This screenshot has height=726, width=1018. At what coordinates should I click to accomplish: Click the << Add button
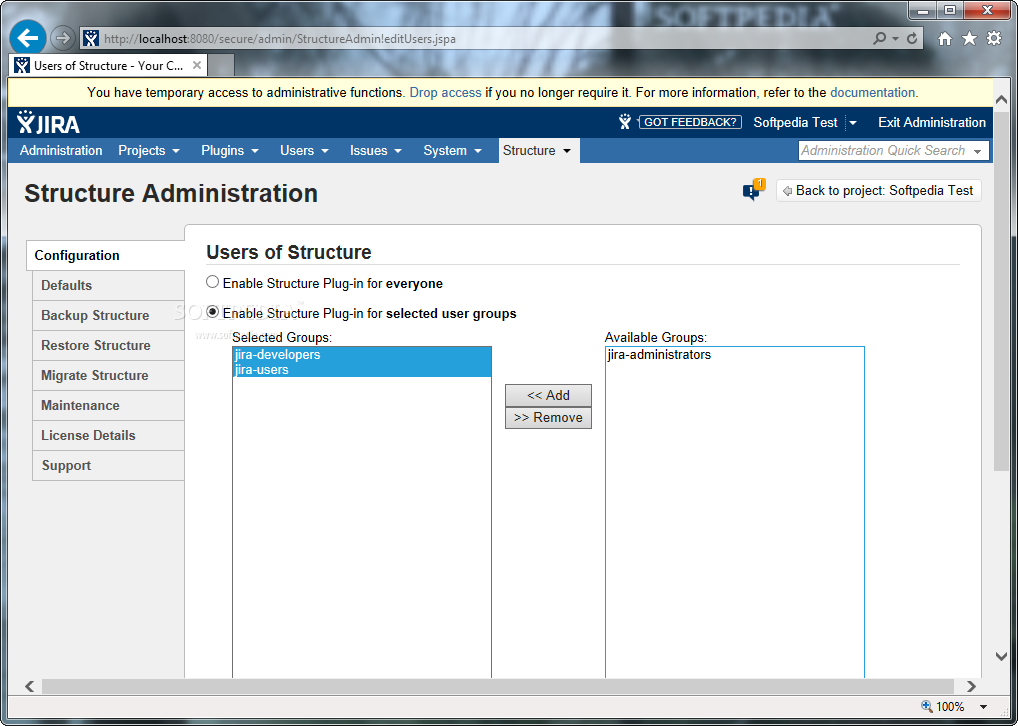click(548, 395)
